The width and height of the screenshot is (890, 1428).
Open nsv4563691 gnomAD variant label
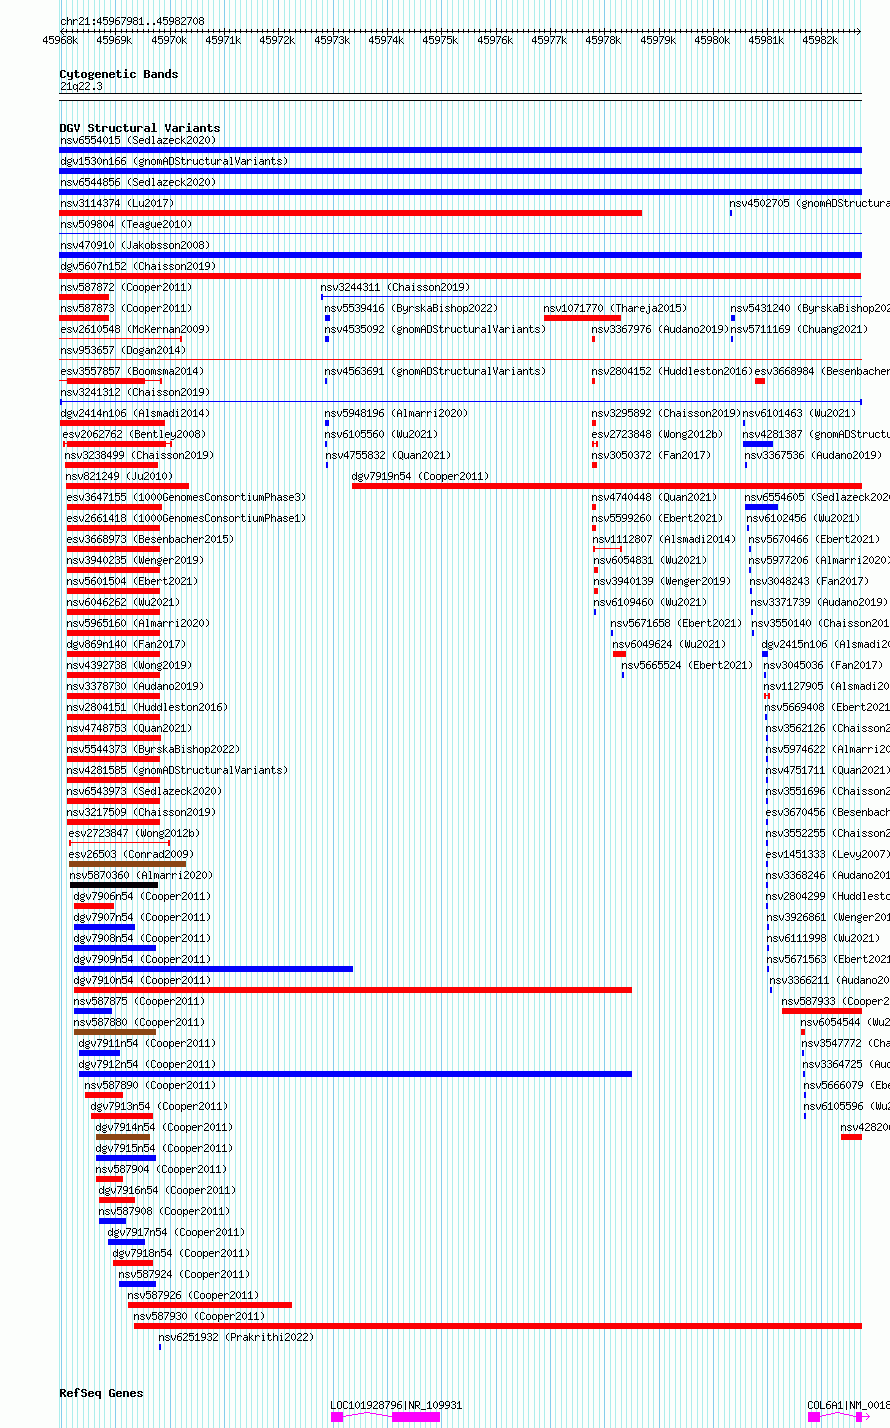click(x=435, y=371)
